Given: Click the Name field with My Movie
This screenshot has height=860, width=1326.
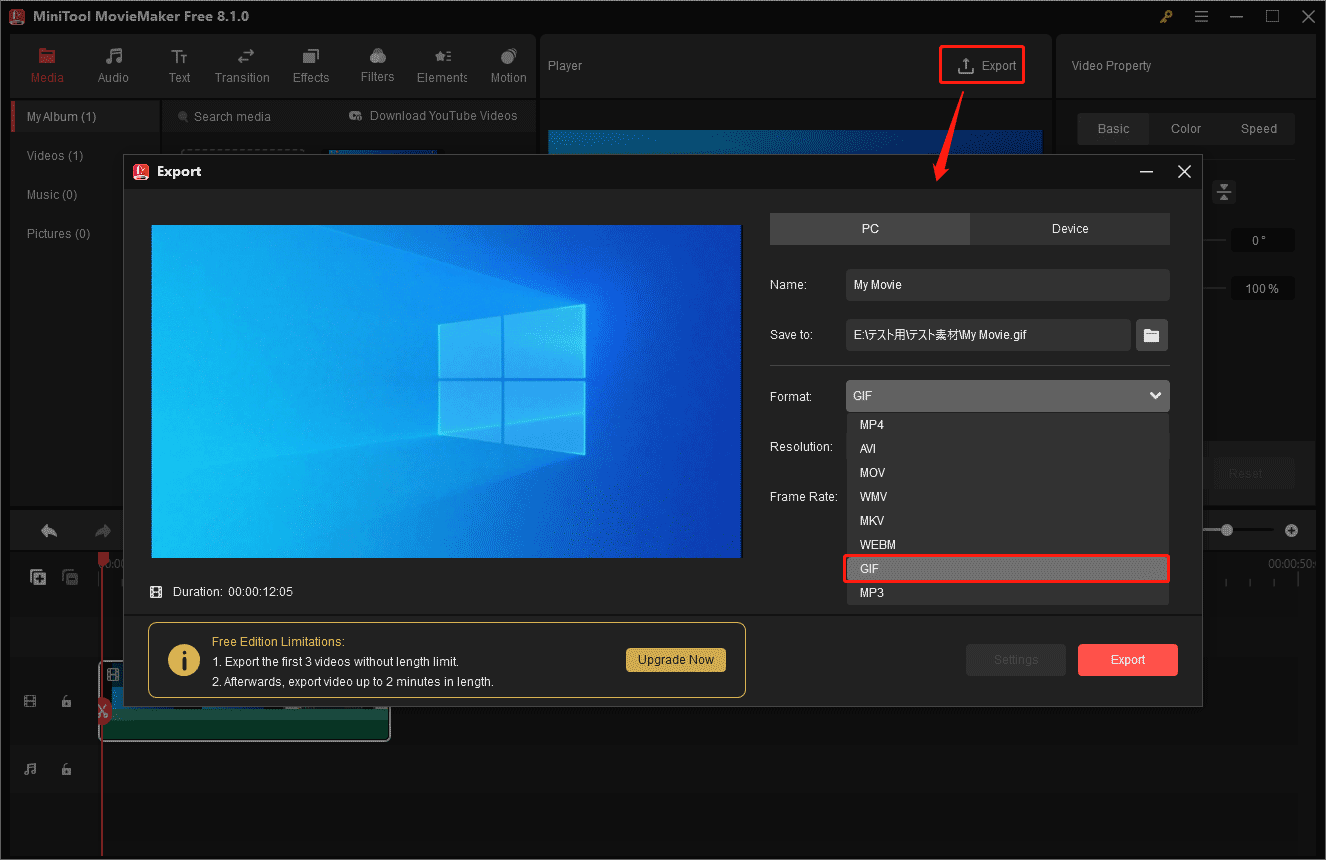Looking at the screenshot, I should 1008,285.
